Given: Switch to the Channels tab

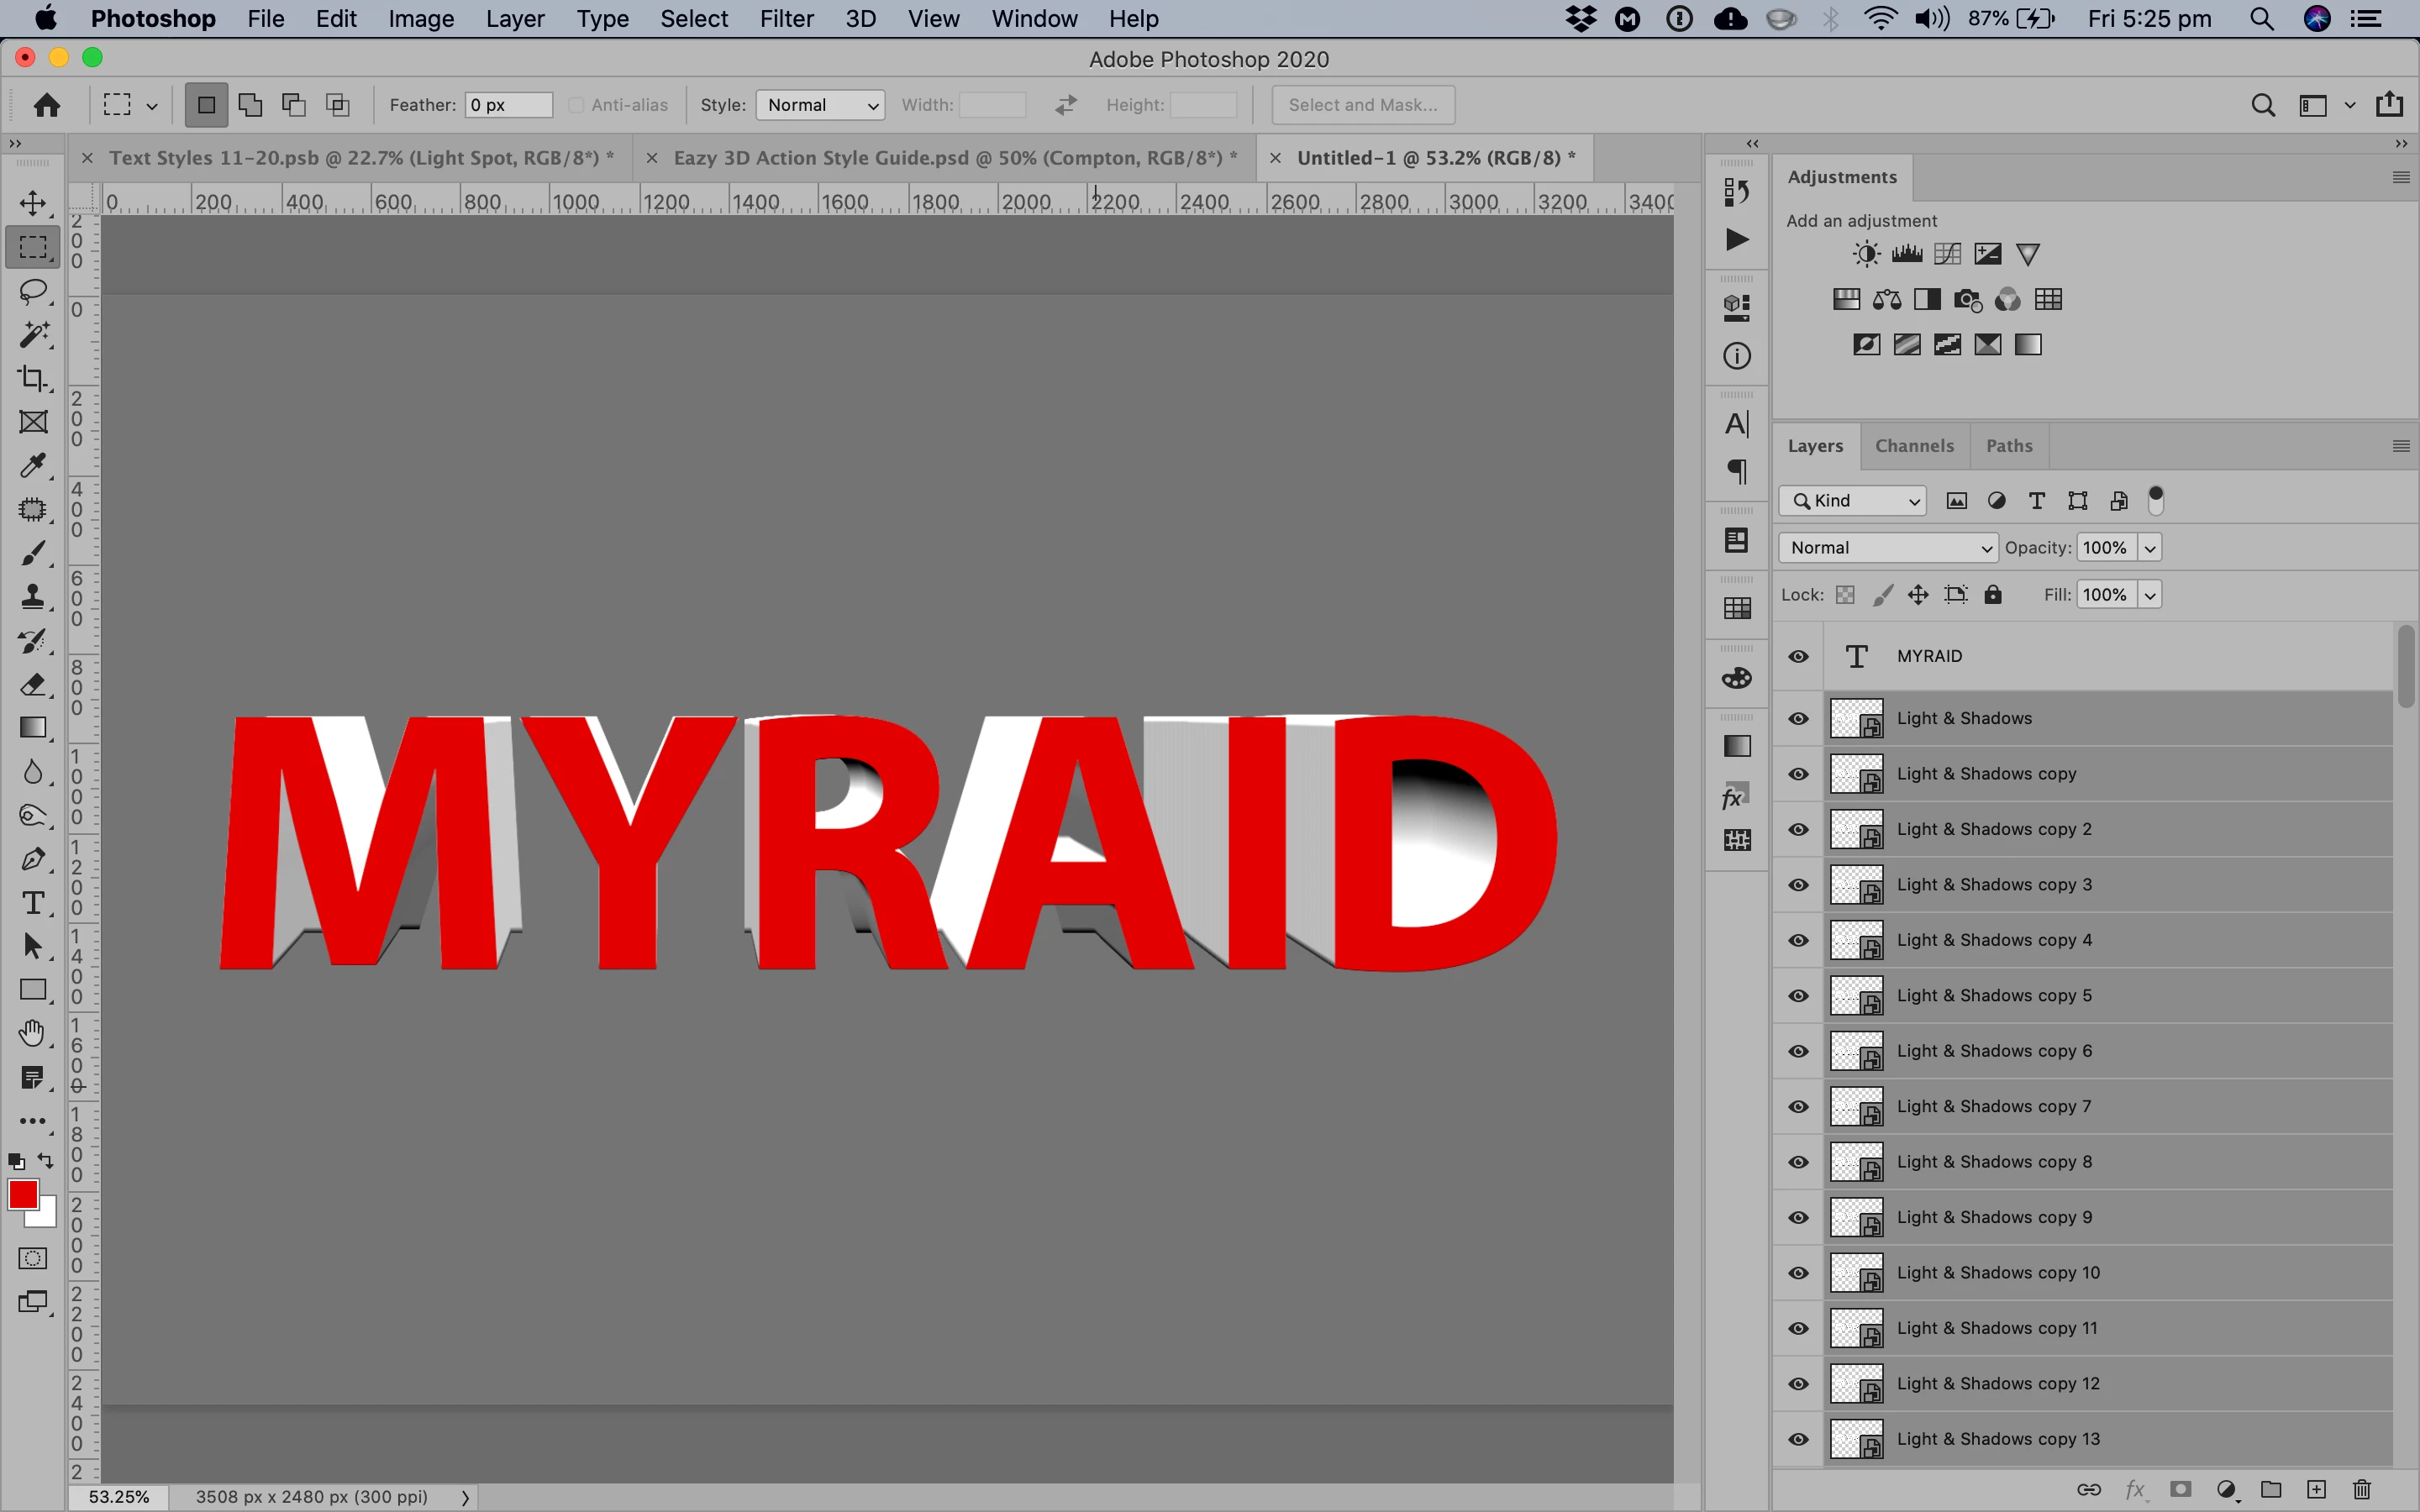Looking at the screenshot, I should [1914, 446].
